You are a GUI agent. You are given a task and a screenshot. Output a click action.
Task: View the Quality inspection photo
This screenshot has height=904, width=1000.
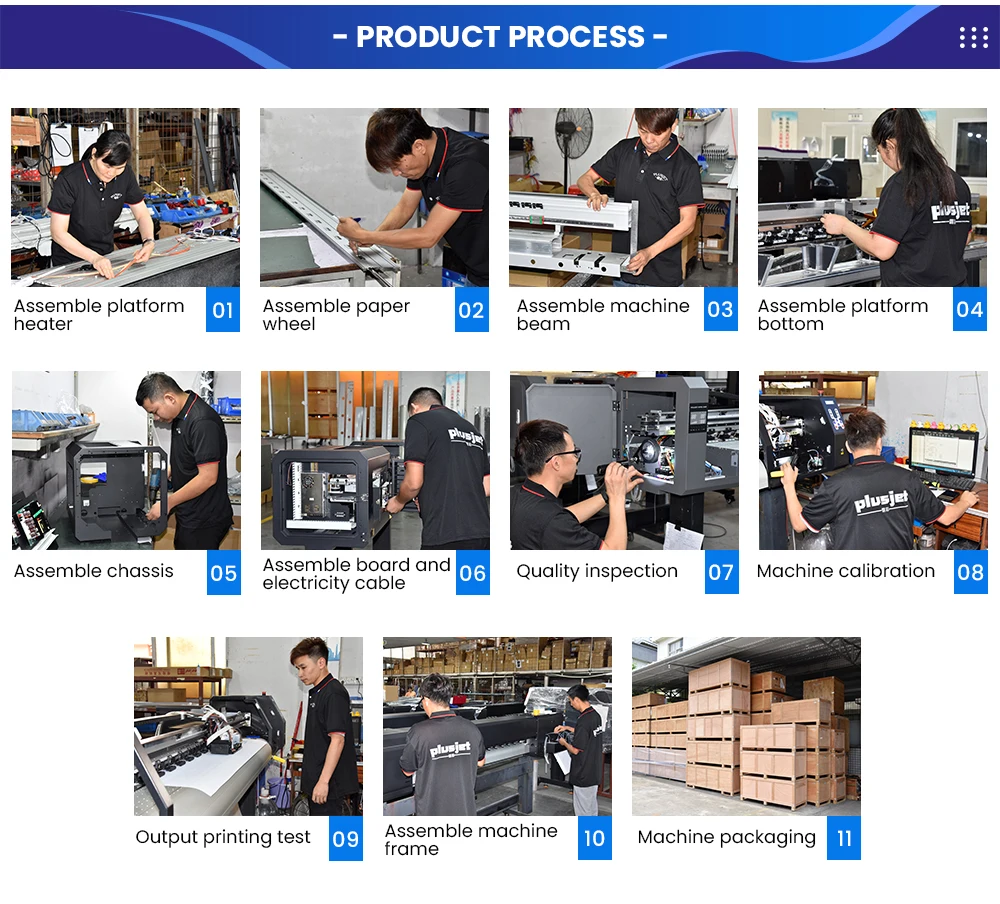click(624, 460)
